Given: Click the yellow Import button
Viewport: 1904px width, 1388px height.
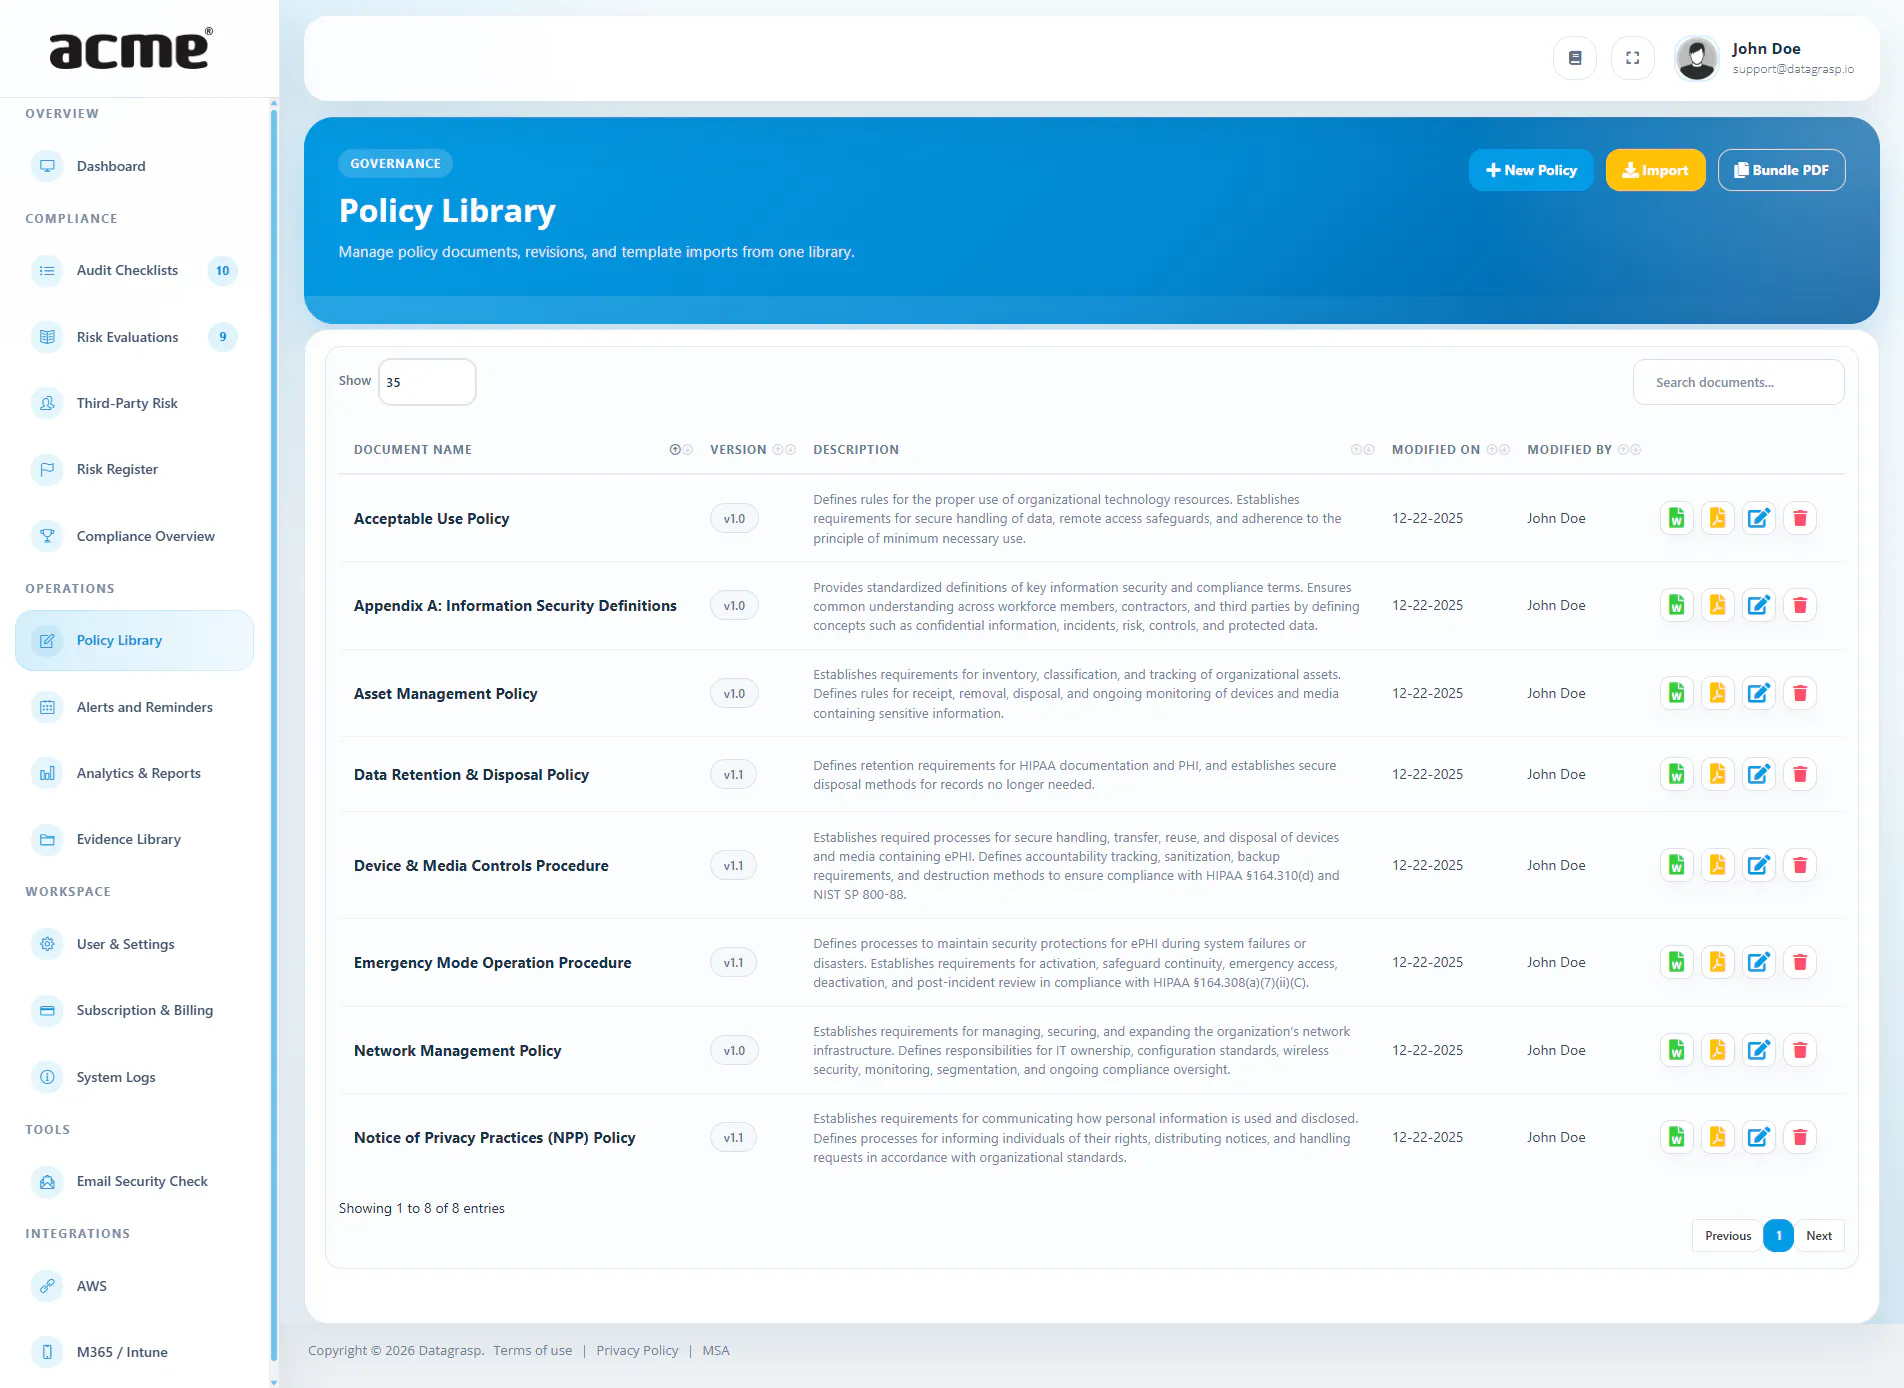Looking at the screenshot, I should point(1655,170).
